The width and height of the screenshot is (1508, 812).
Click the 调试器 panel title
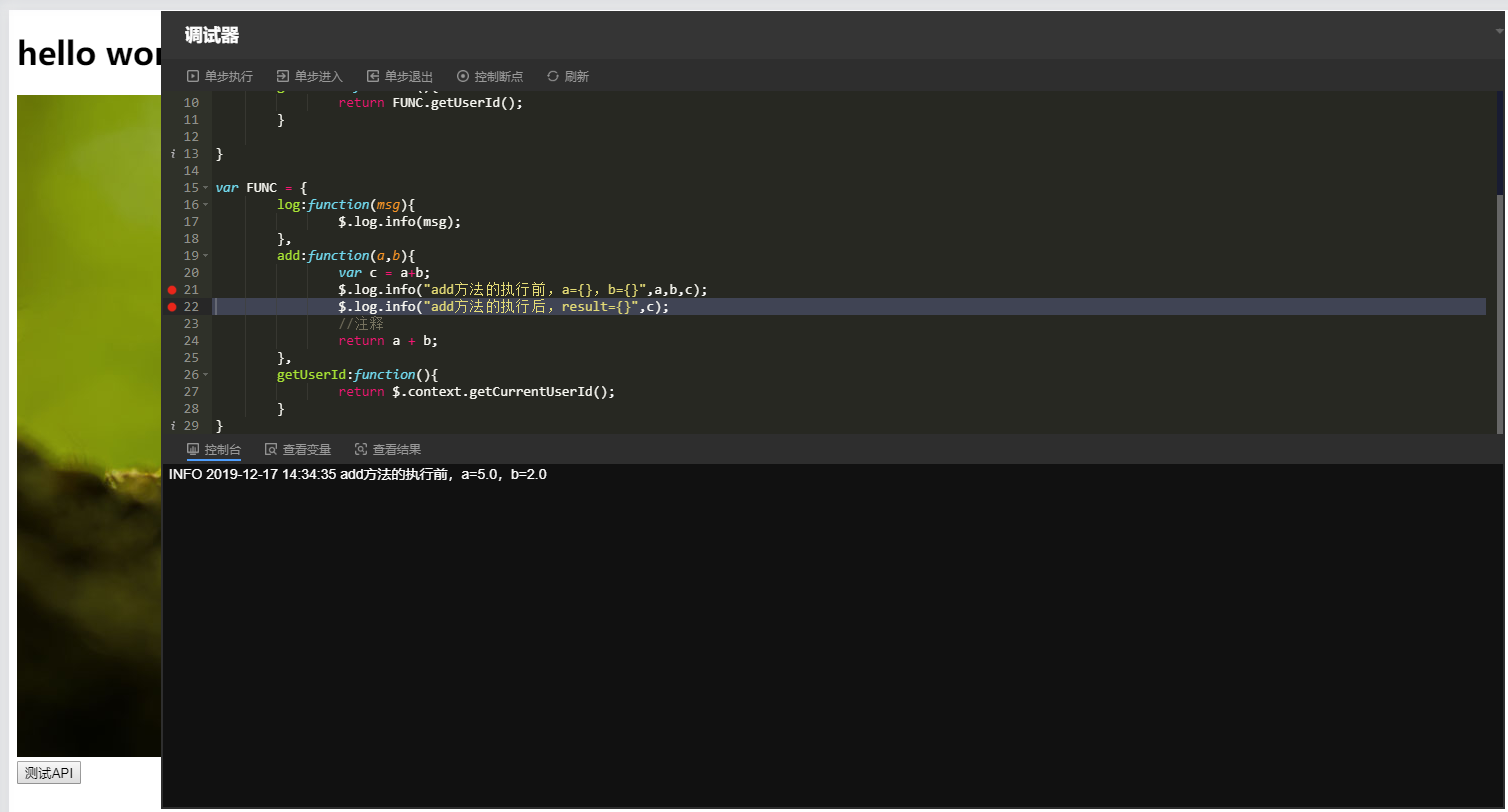pyautogui.click(x=212, y=36)
